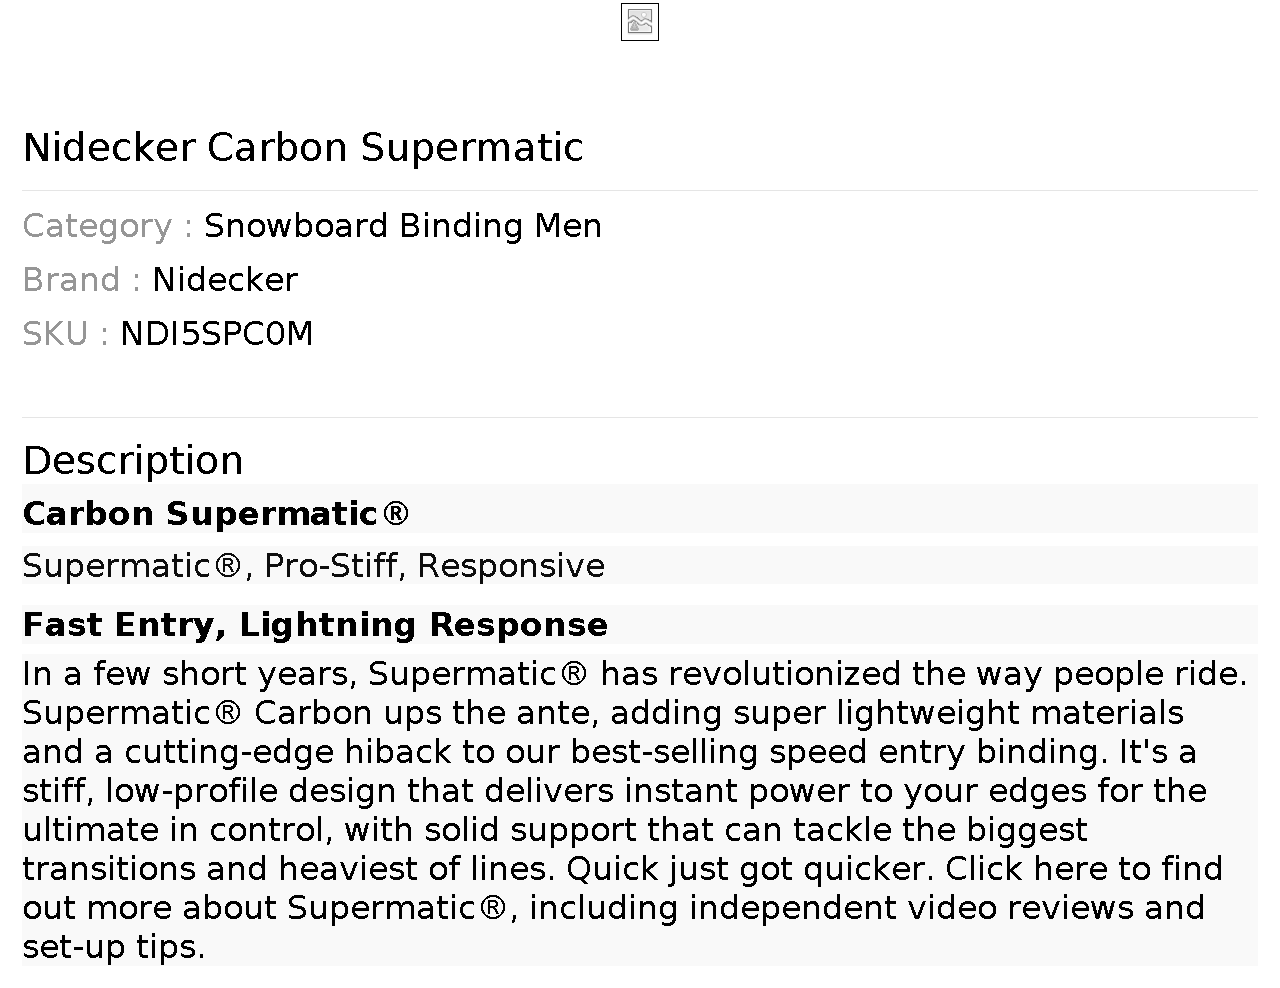Screen dimensions: 1280x988
Task: Click the word Responsive in feature line
Action: [510, 566]
